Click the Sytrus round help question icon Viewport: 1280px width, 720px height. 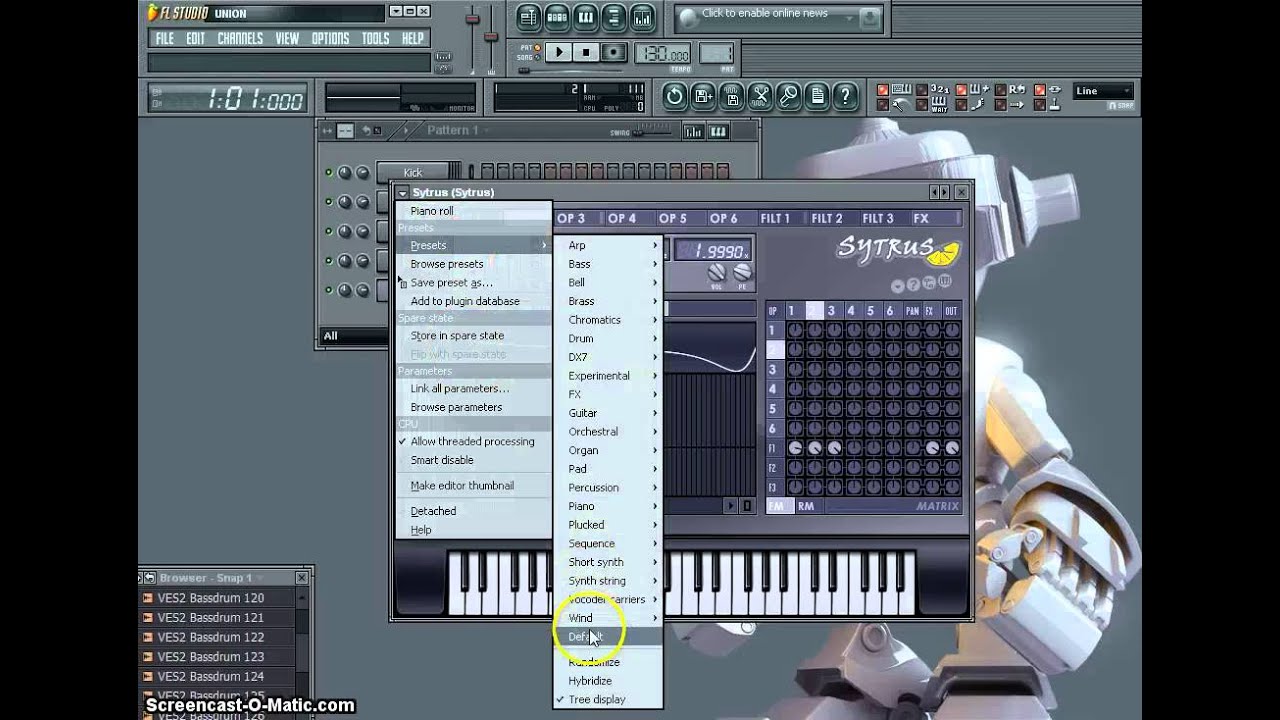tap(913, 284)
